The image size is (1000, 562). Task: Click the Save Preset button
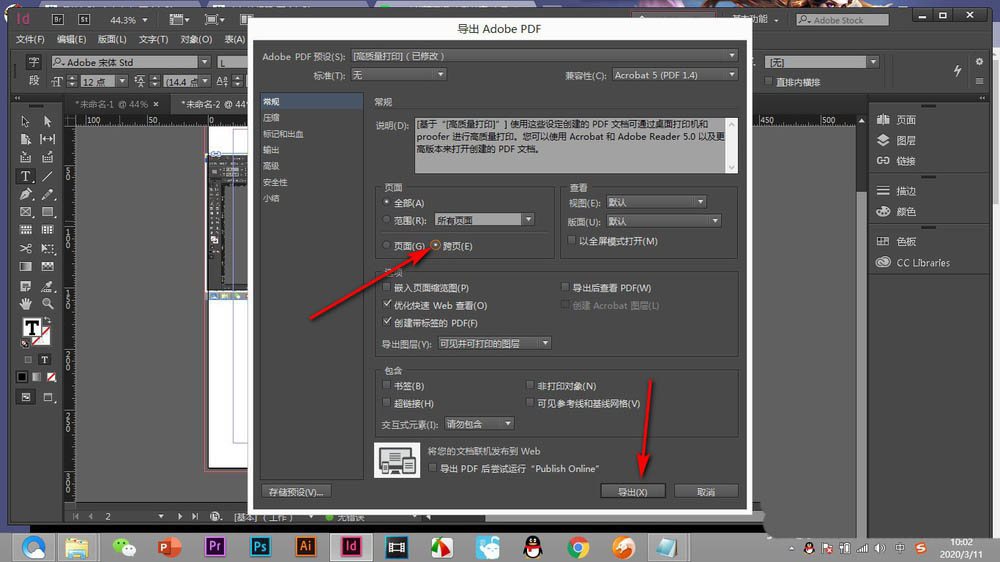(296, 491)
